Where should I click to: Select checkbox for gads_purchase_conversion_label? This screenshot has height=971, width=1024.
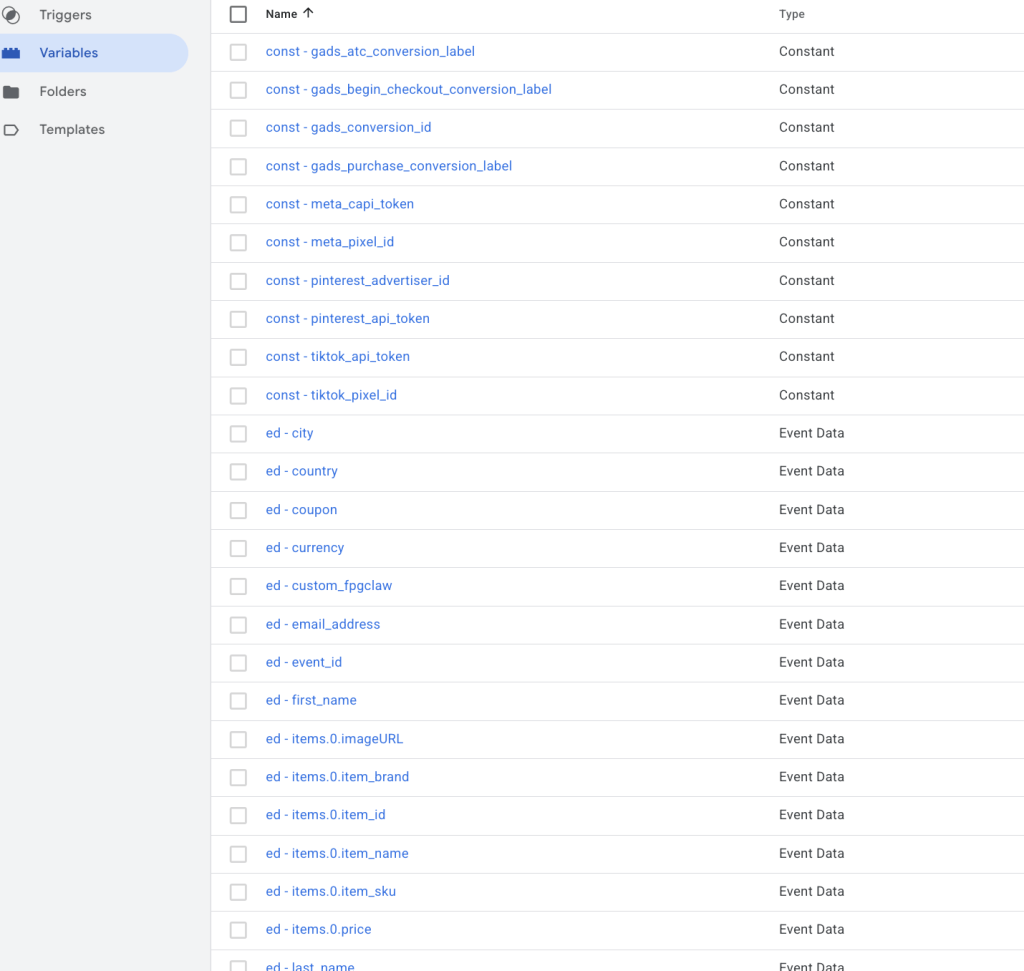(x=238, y=166)
